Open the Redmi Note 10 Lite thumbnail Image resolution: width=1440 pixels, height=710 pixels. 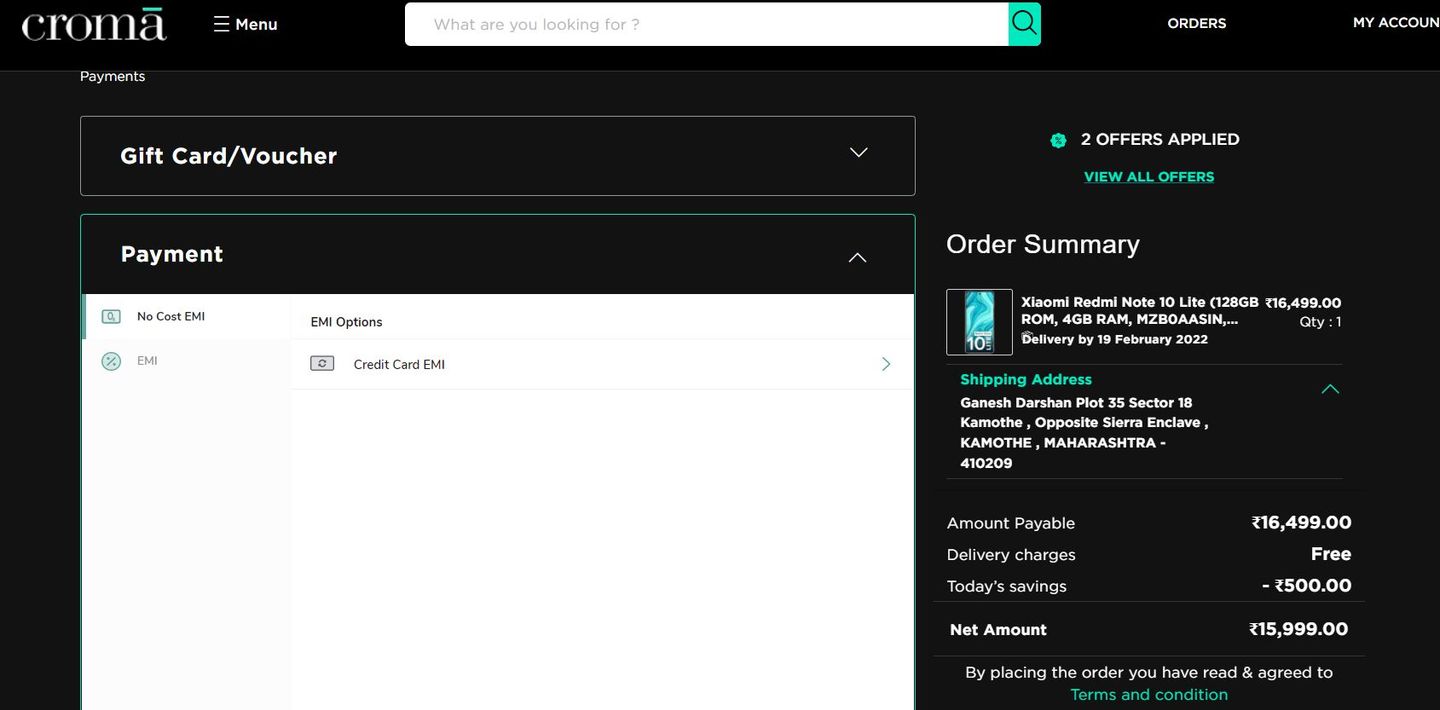(979, 322)
